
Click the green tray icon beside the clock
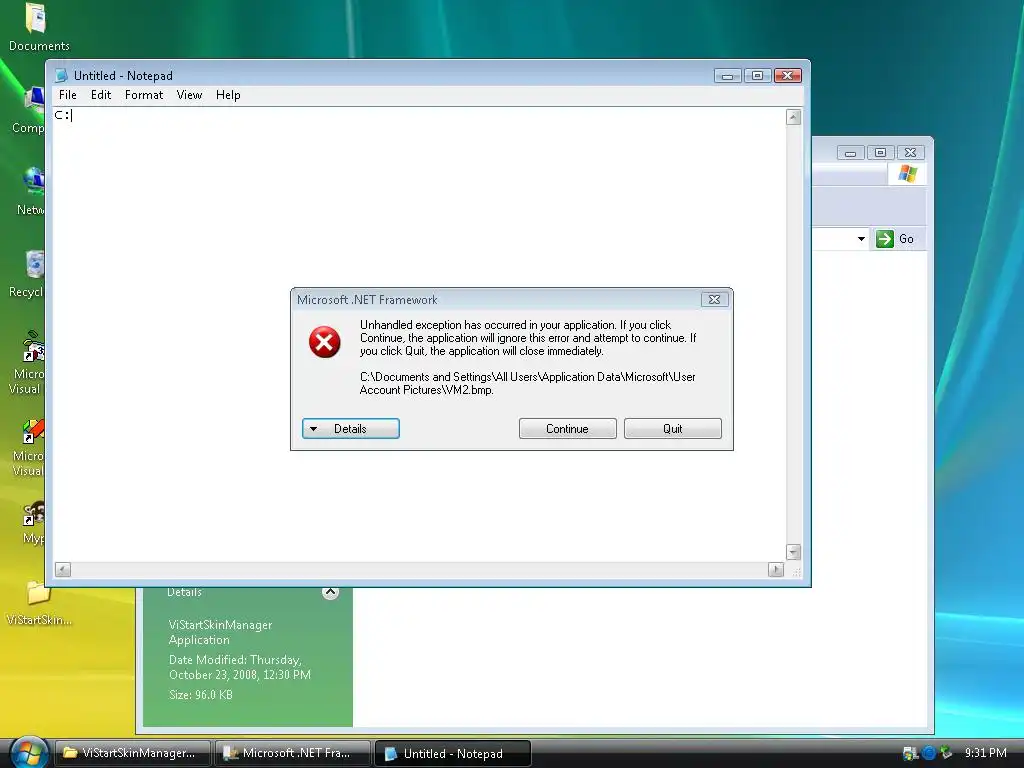(946, 753)
